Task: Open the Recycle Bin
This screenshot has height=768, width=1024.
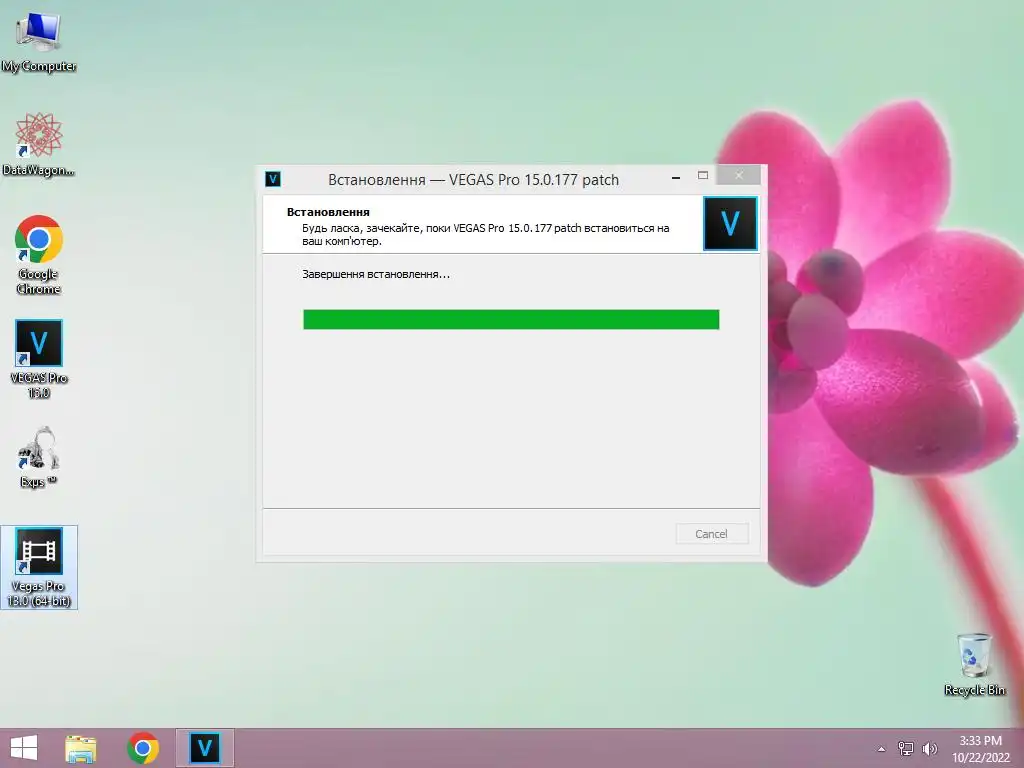Action: tap(974, 664)
